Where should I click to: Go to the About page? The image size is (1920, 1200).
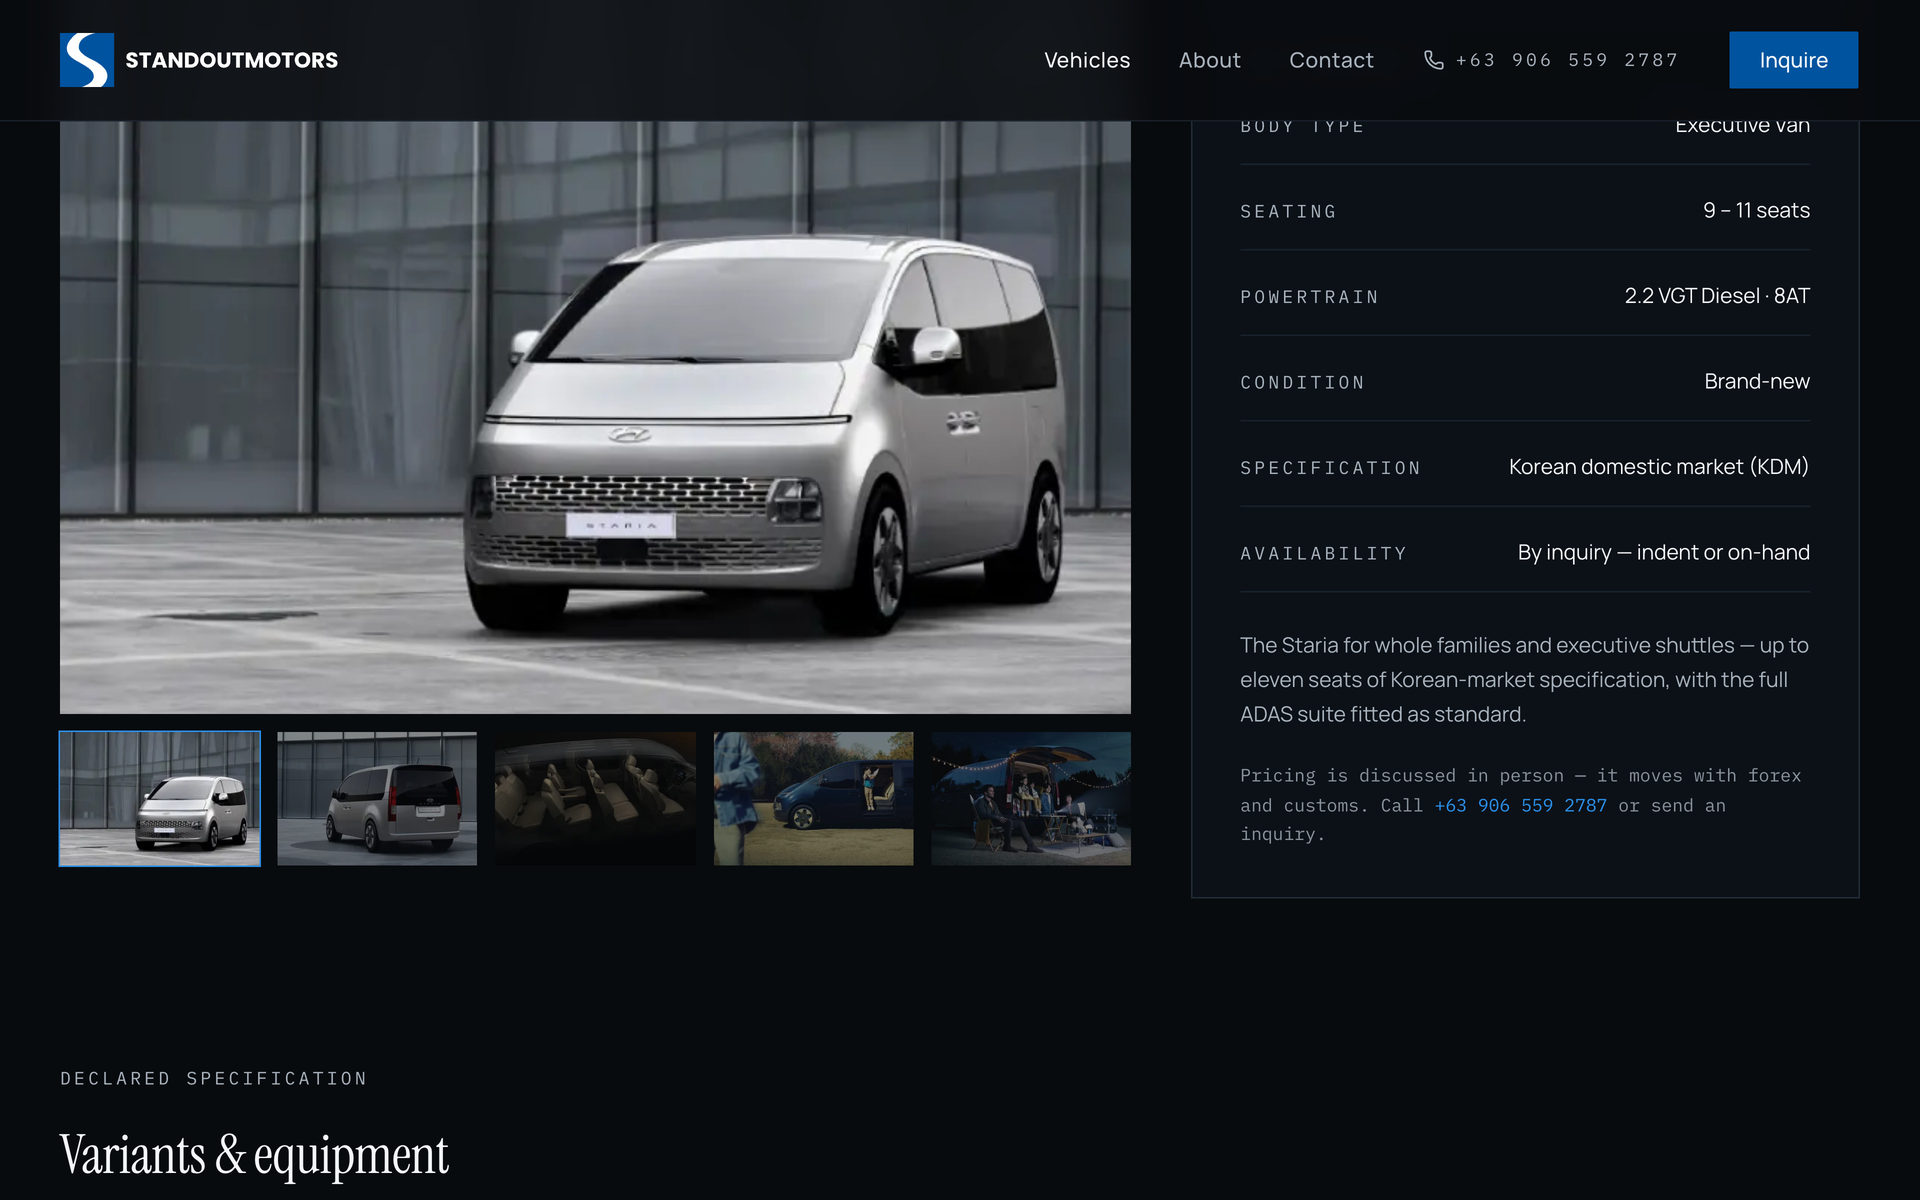(1209, 60)
